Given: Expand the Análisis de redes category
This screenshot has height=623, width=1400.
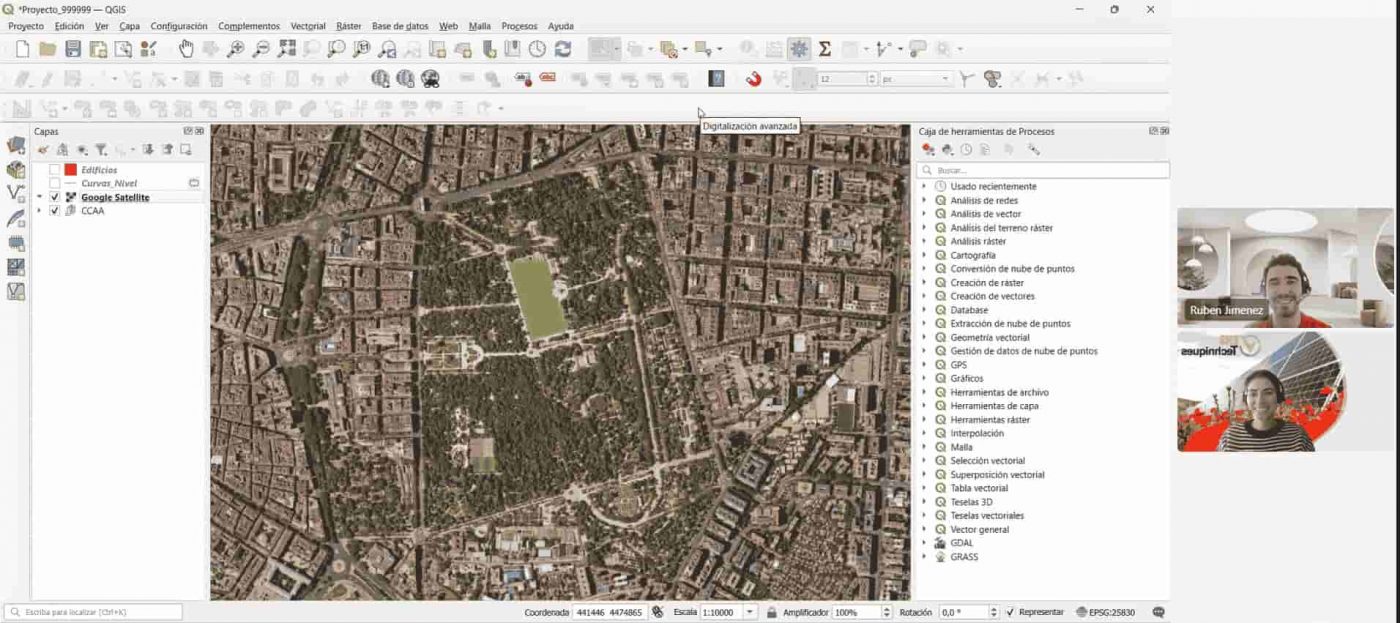Looking at the screenshot, I should coord(924,200).
